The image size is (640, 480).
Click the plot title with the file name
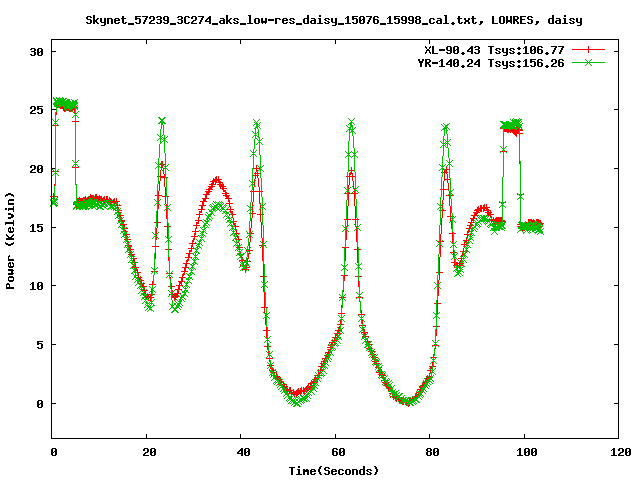coord(333,20)
